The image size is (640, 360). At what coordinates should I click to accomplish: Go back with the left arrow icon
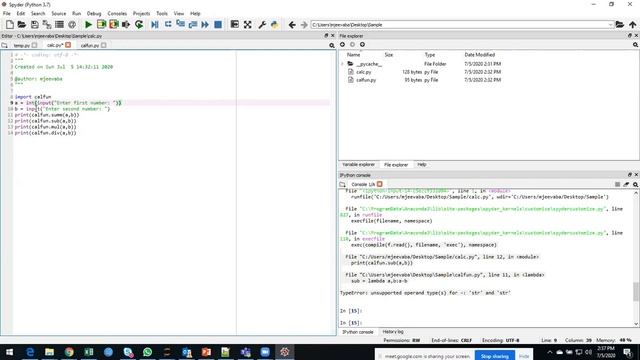(x=292, y=25)
